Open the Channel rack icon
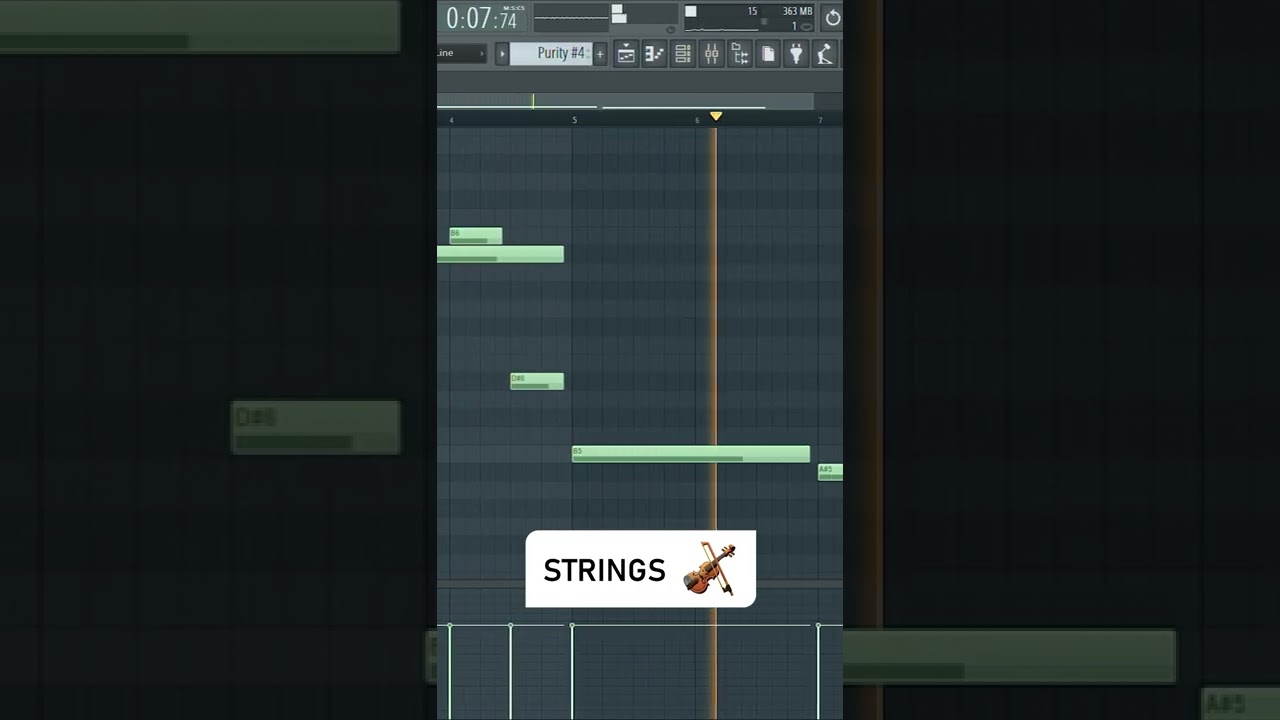This screenshot has width=1280, height=720. click(x=683, y=54)
